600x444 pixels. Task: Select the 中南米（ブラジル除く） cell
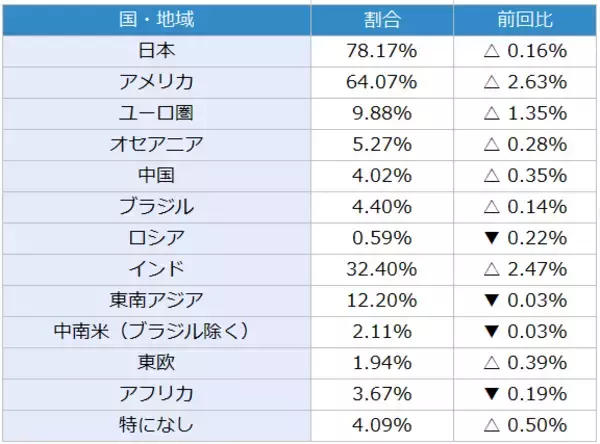(x=156, y=331)
